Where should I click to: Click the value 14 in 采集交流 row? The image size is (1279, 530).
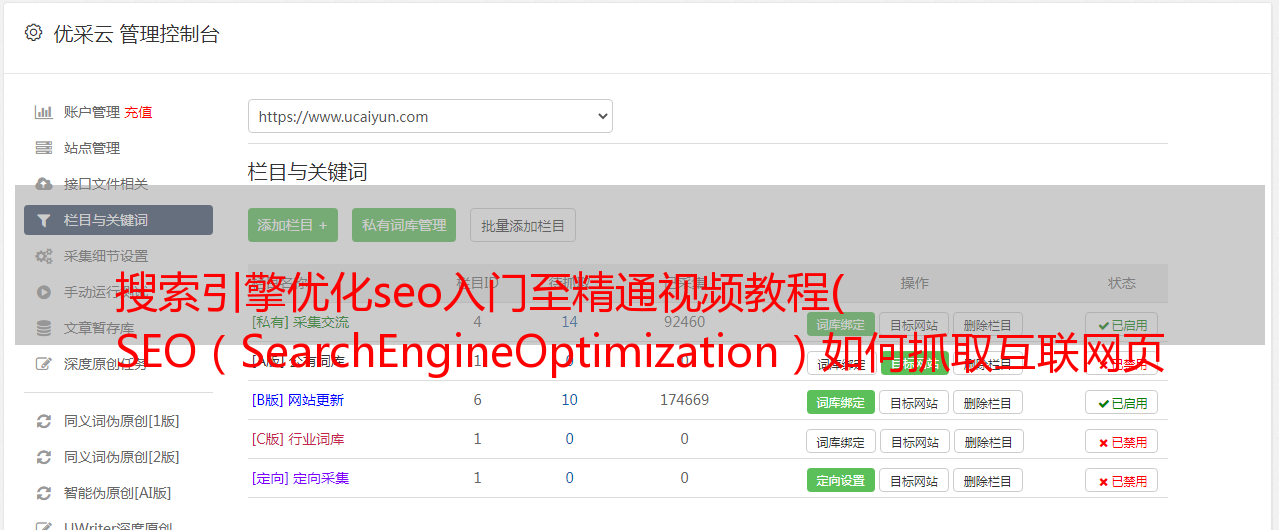569,322
